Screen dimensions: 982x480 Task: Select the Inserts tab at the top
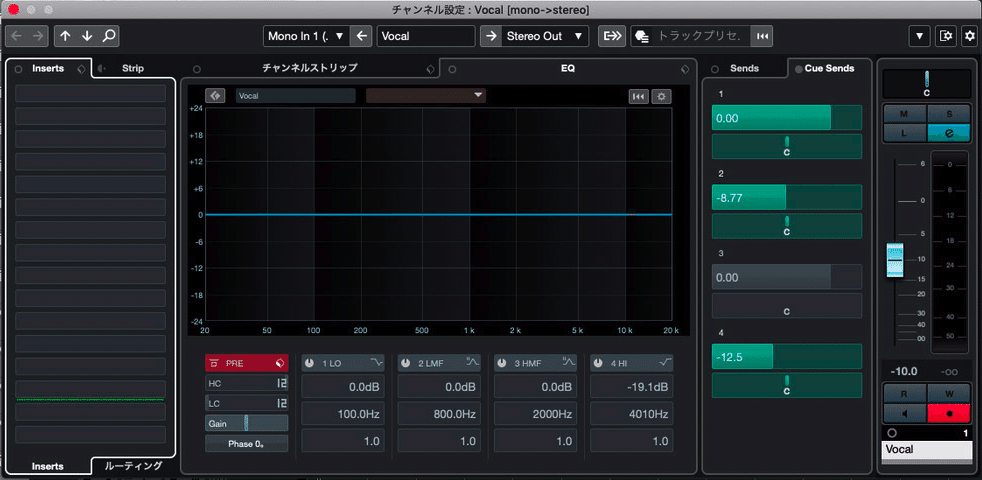coord(48,68)
